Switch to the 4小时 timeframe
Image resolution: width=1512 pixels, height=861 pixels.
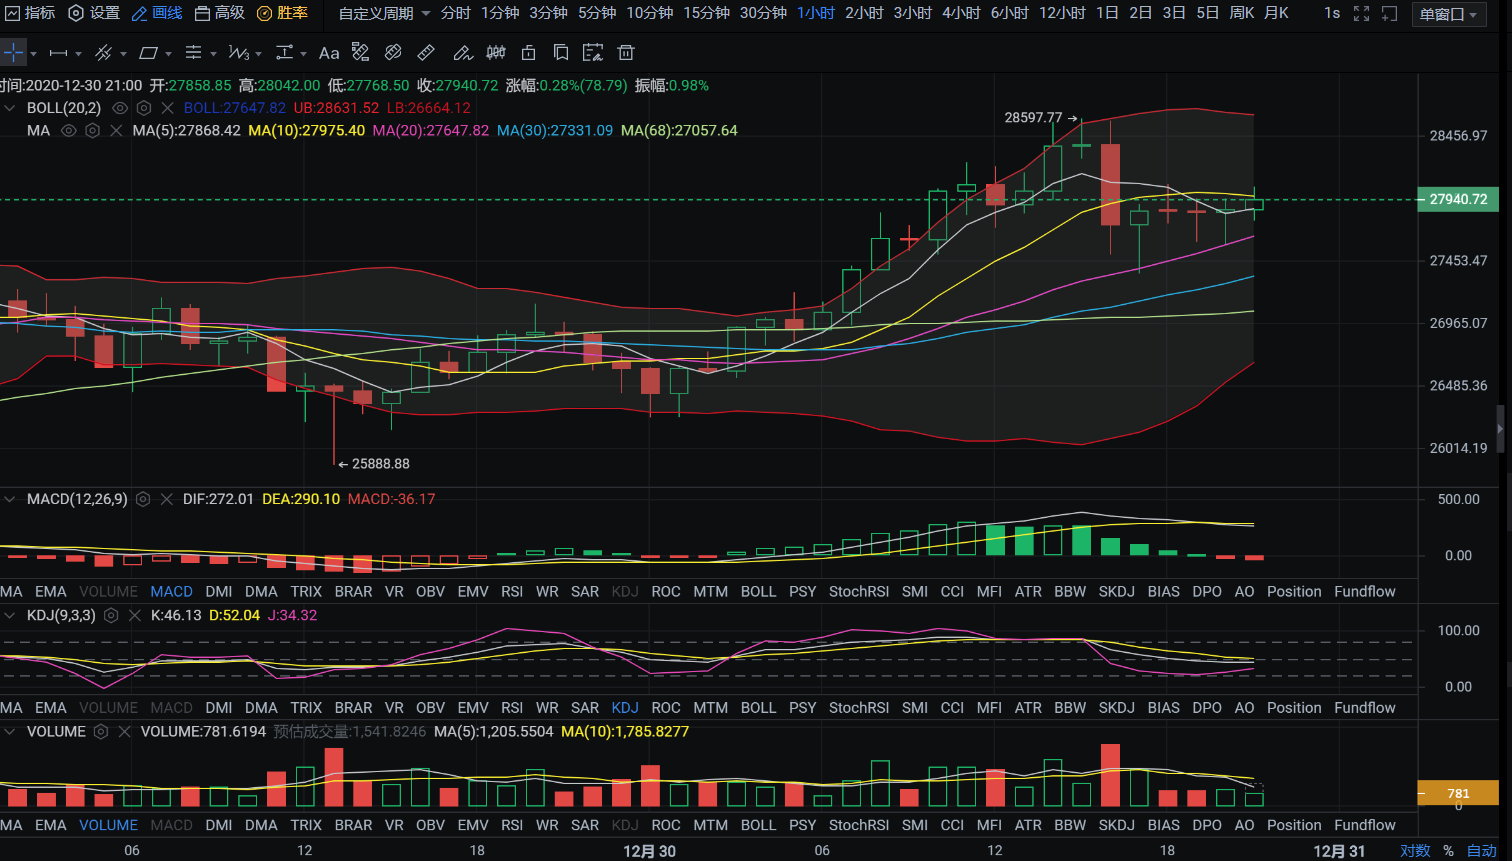[x=961, y=13]
